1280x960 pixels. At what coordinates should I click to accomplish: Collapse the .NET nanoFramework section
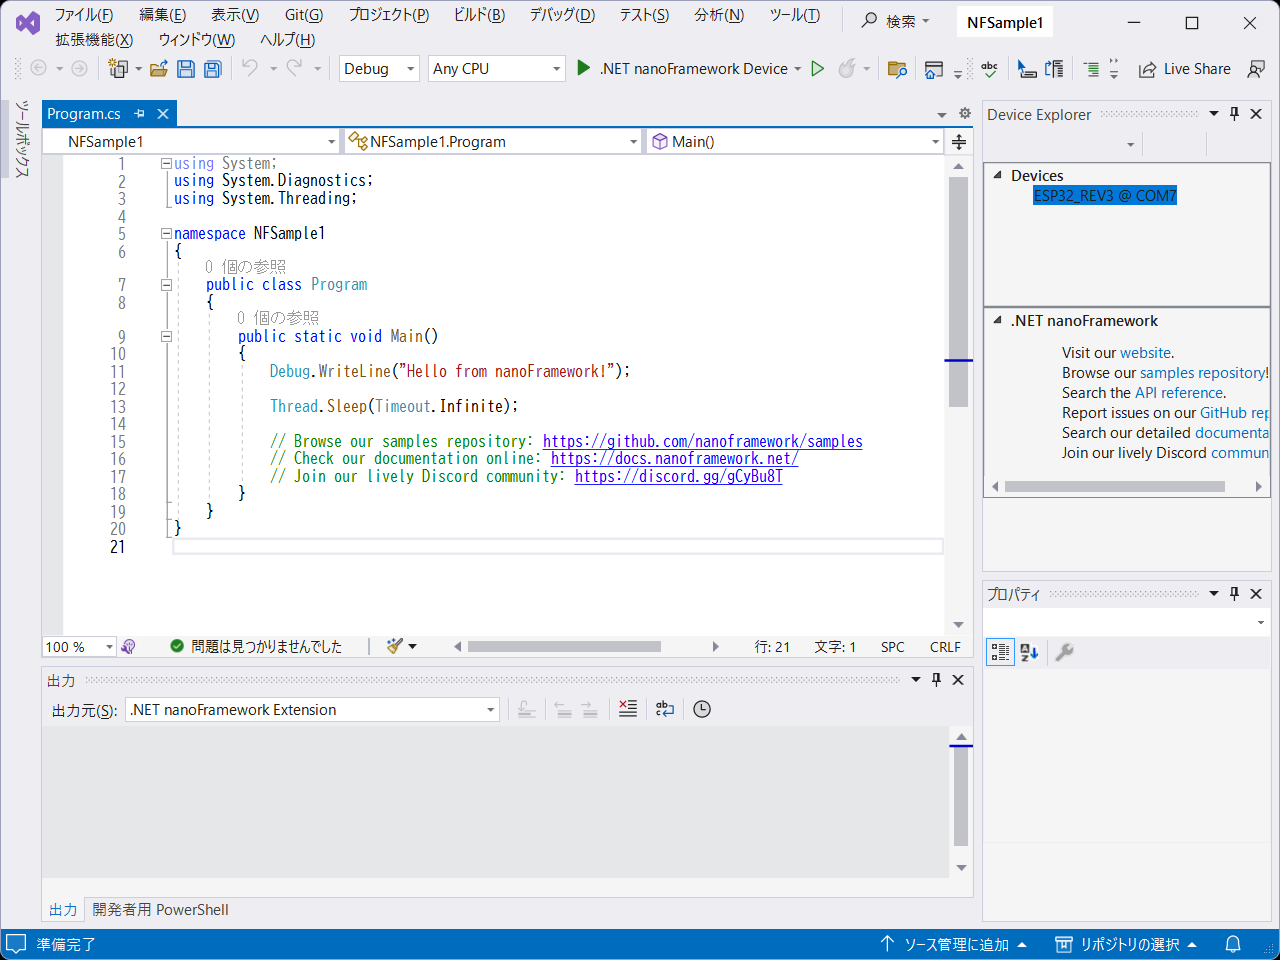[997, 320]
